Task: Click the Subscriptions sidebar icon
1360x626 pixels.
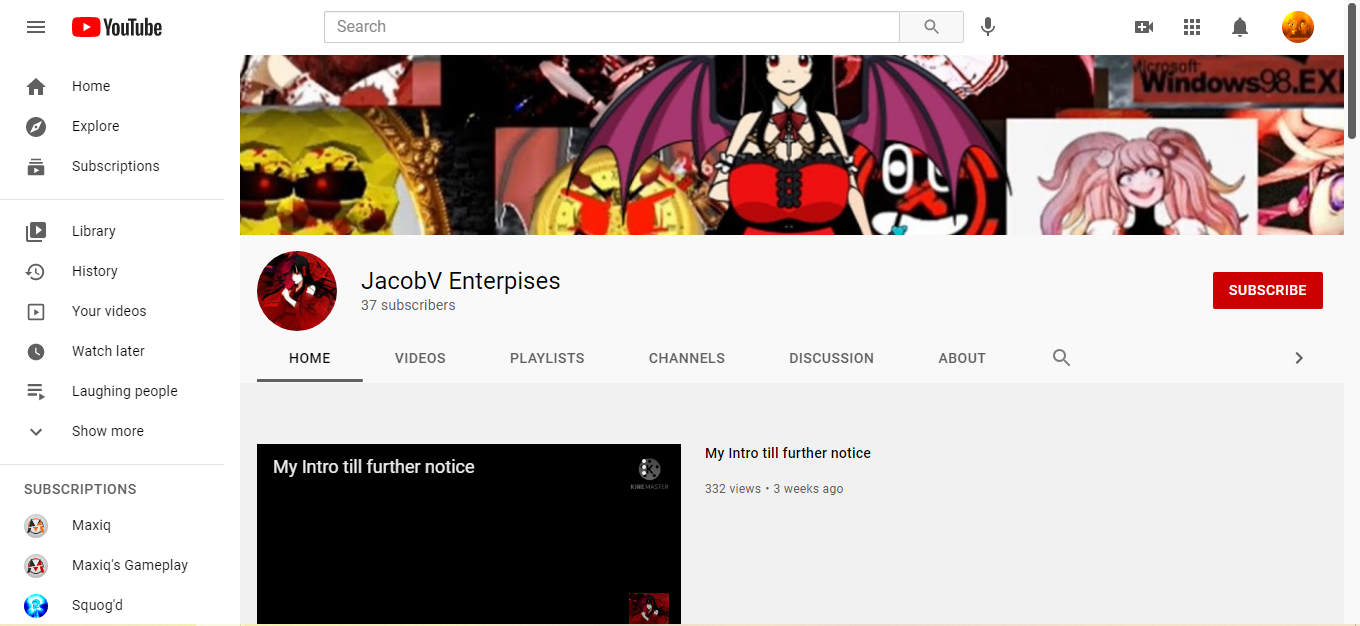Action: (36, 167)
